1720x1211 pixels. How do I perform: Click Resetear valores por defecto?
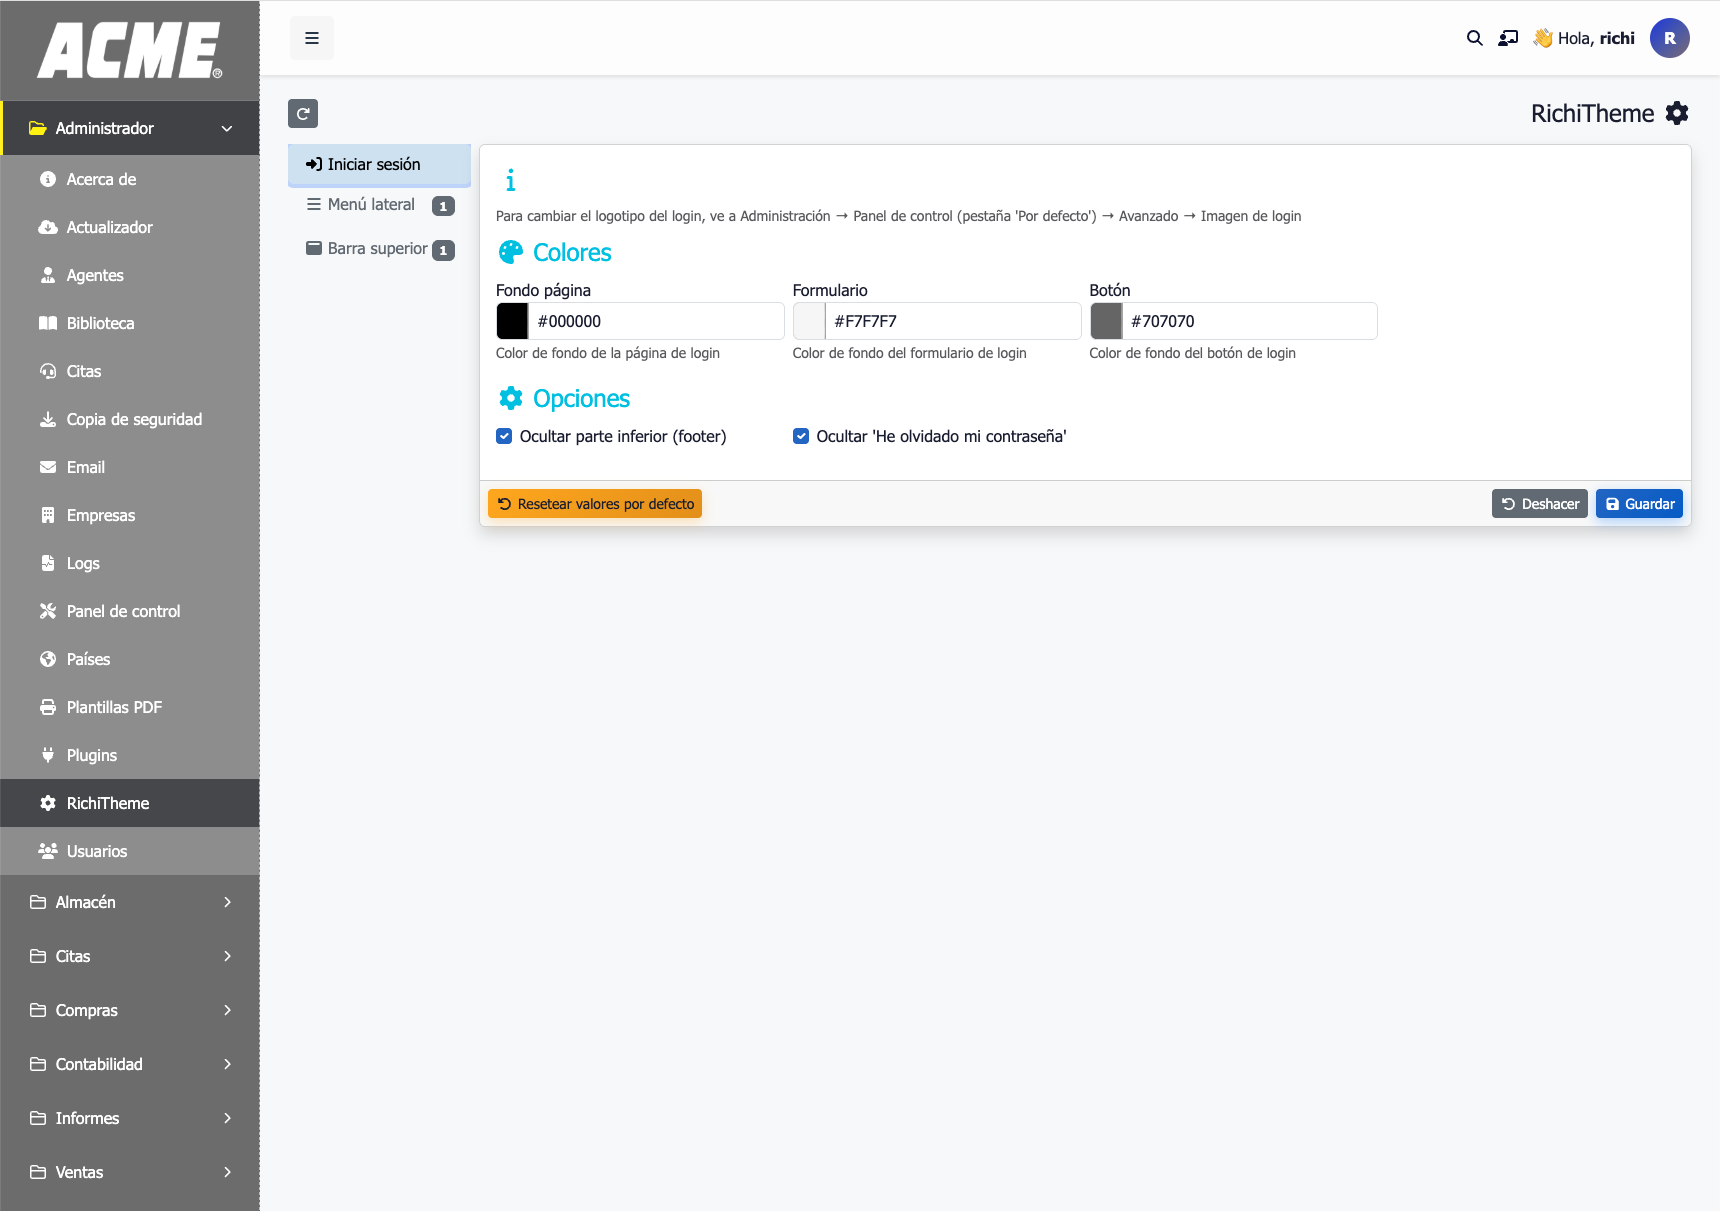(x=595, y=504)
